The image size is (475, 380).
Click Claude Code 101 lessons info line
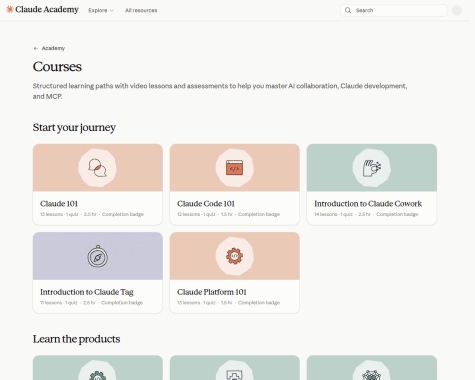pos(228,214)
